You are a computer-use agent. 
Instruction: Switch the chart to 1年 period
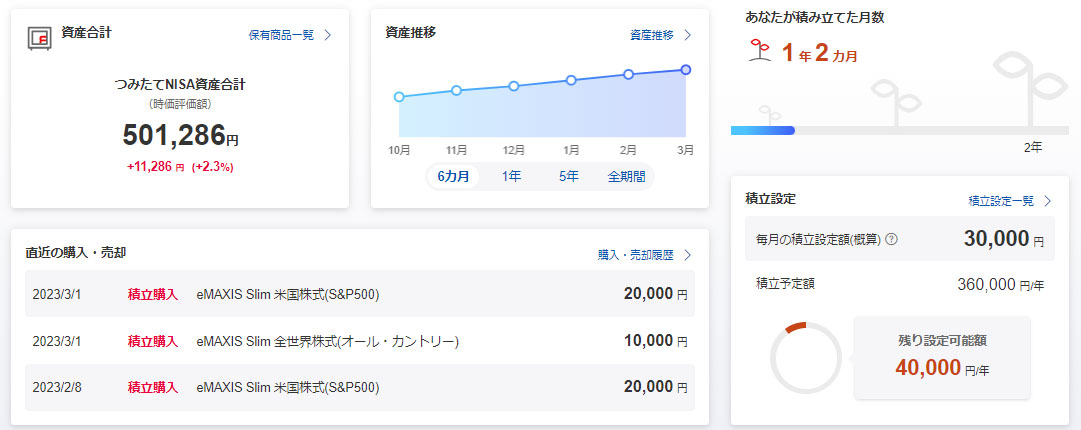(x=511, y=177)
